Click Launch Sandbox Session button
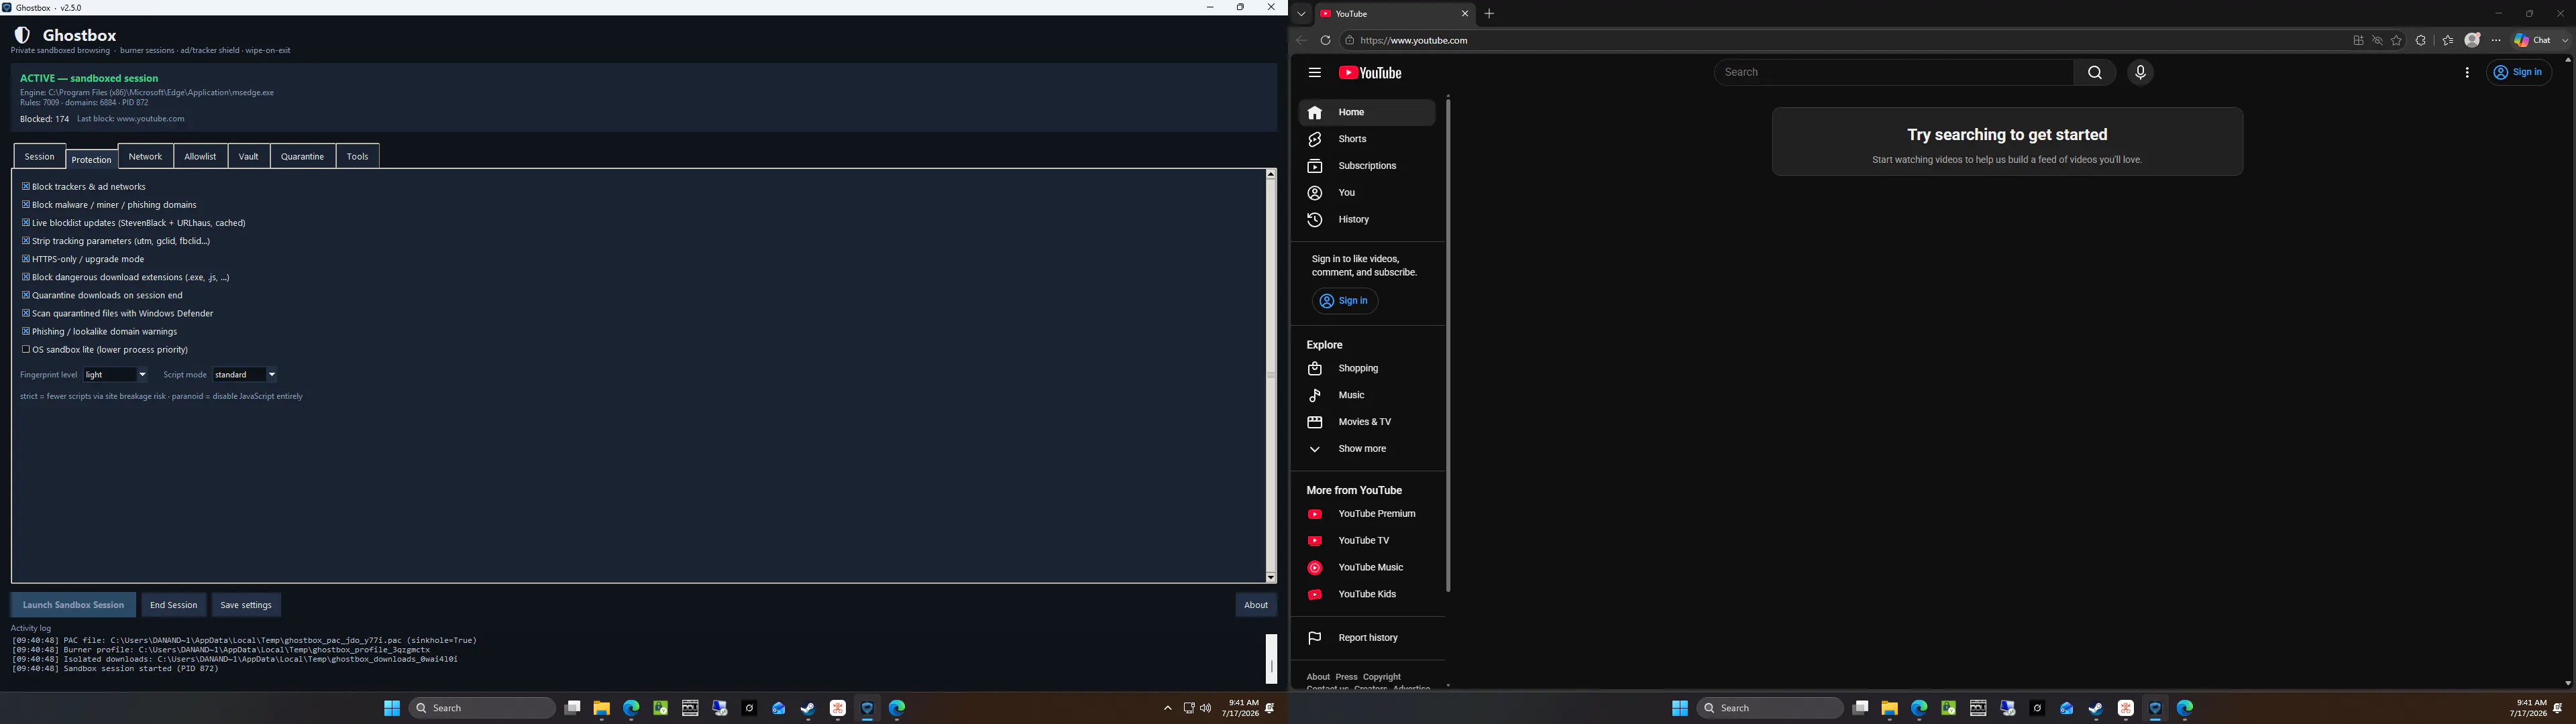The height and width of the screenshot is (724, 2576). 74,605
